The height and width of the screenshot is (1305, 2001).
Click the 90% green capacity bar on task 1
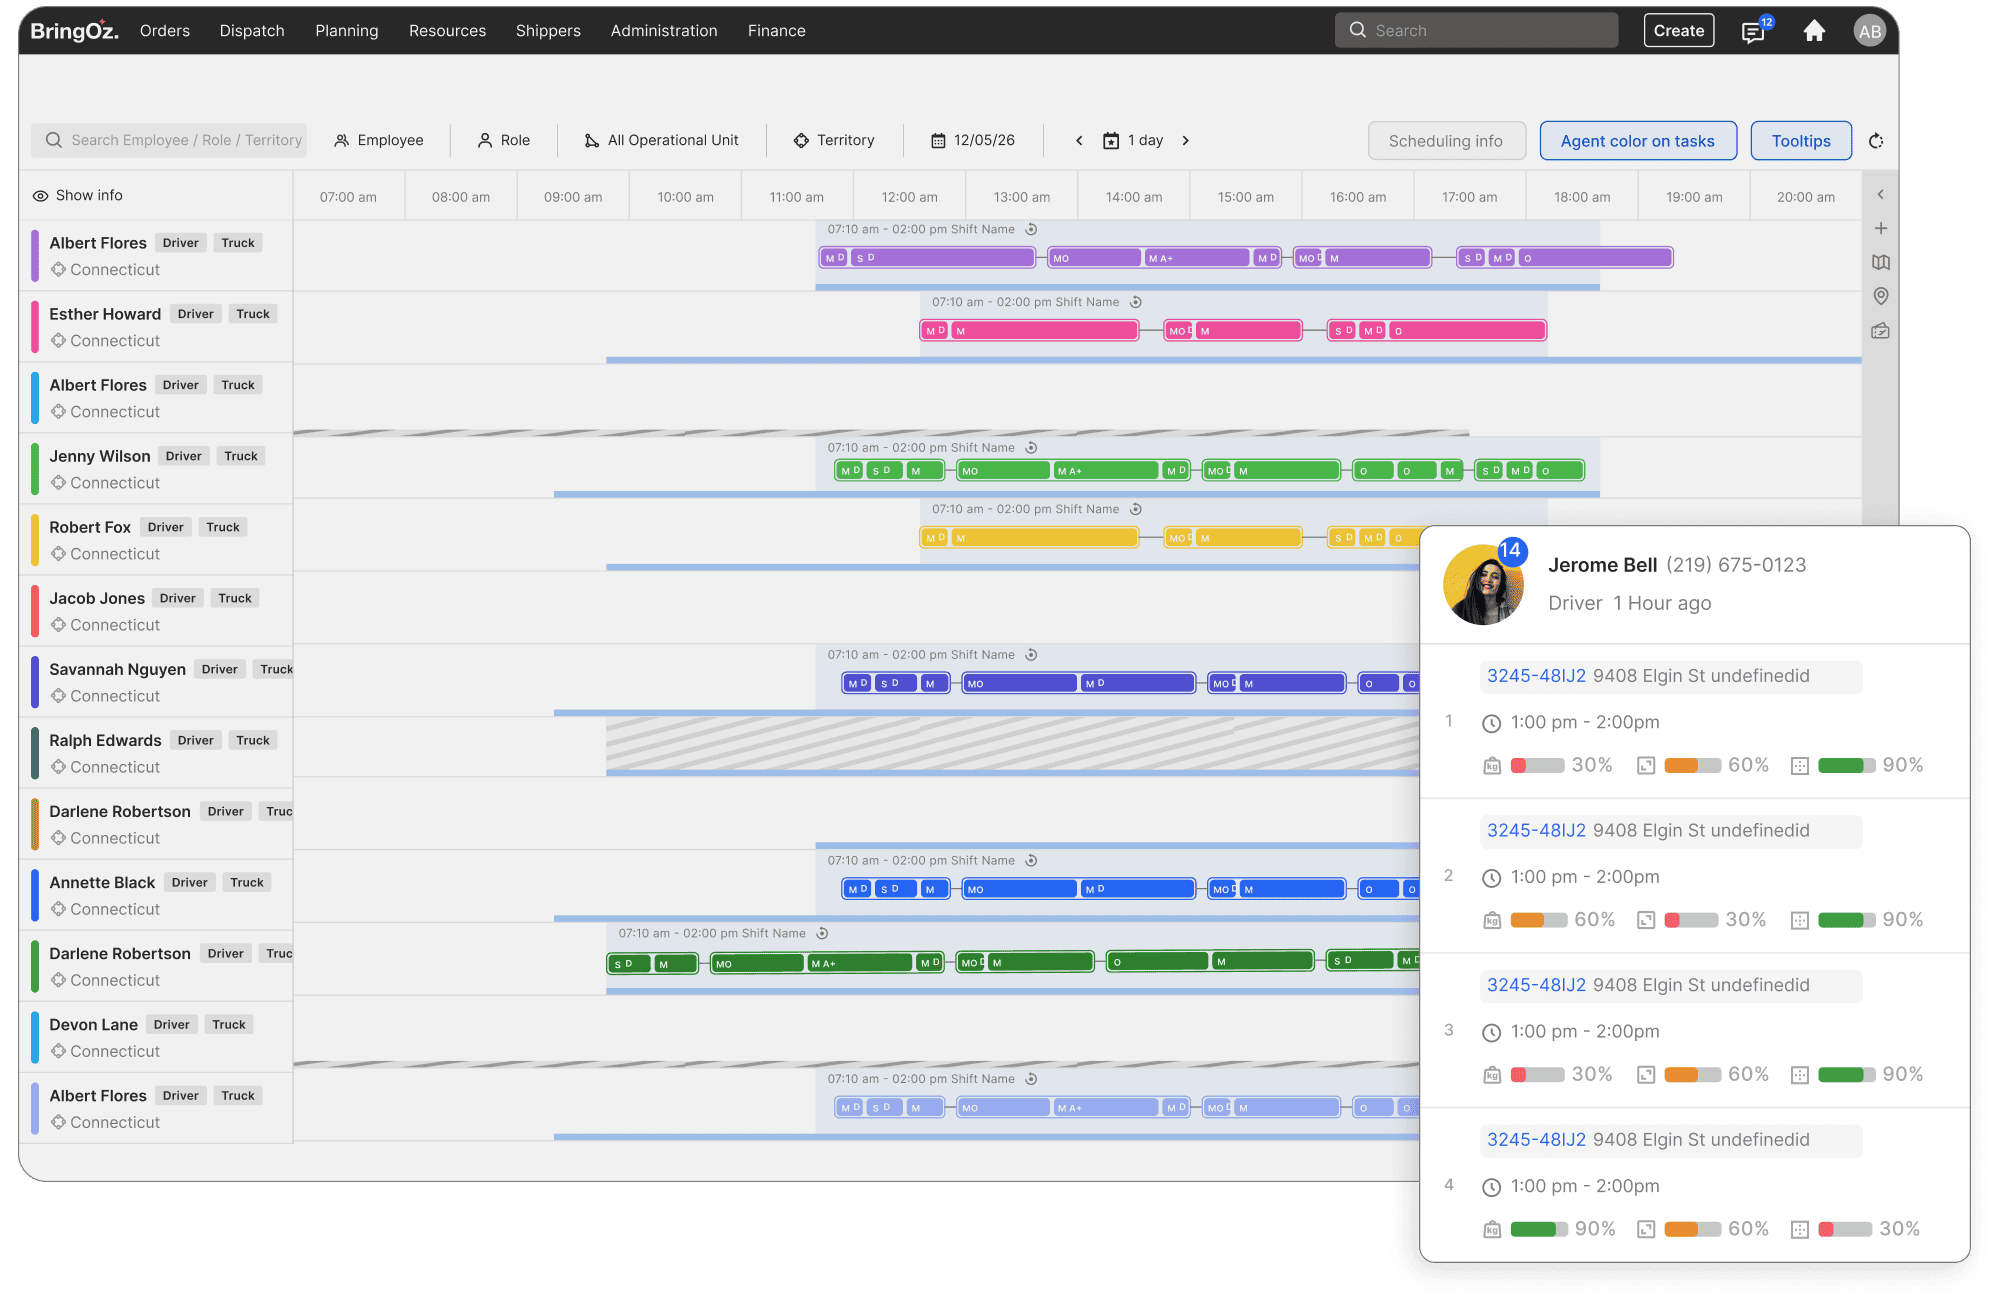[1846, 766]
